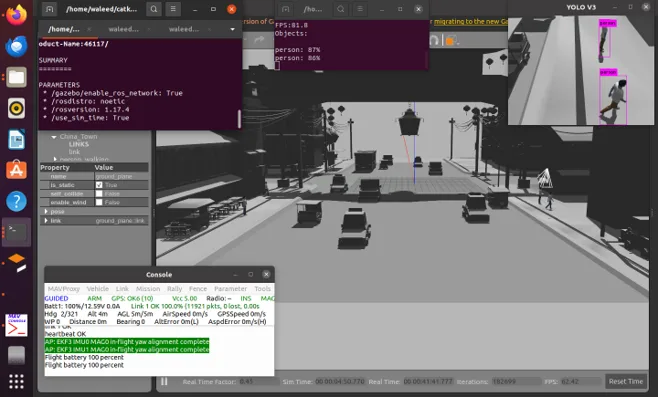Click '/rosdistro: noetic' line in terminal
The image size is (658, 397).
[x=84, y=101]
